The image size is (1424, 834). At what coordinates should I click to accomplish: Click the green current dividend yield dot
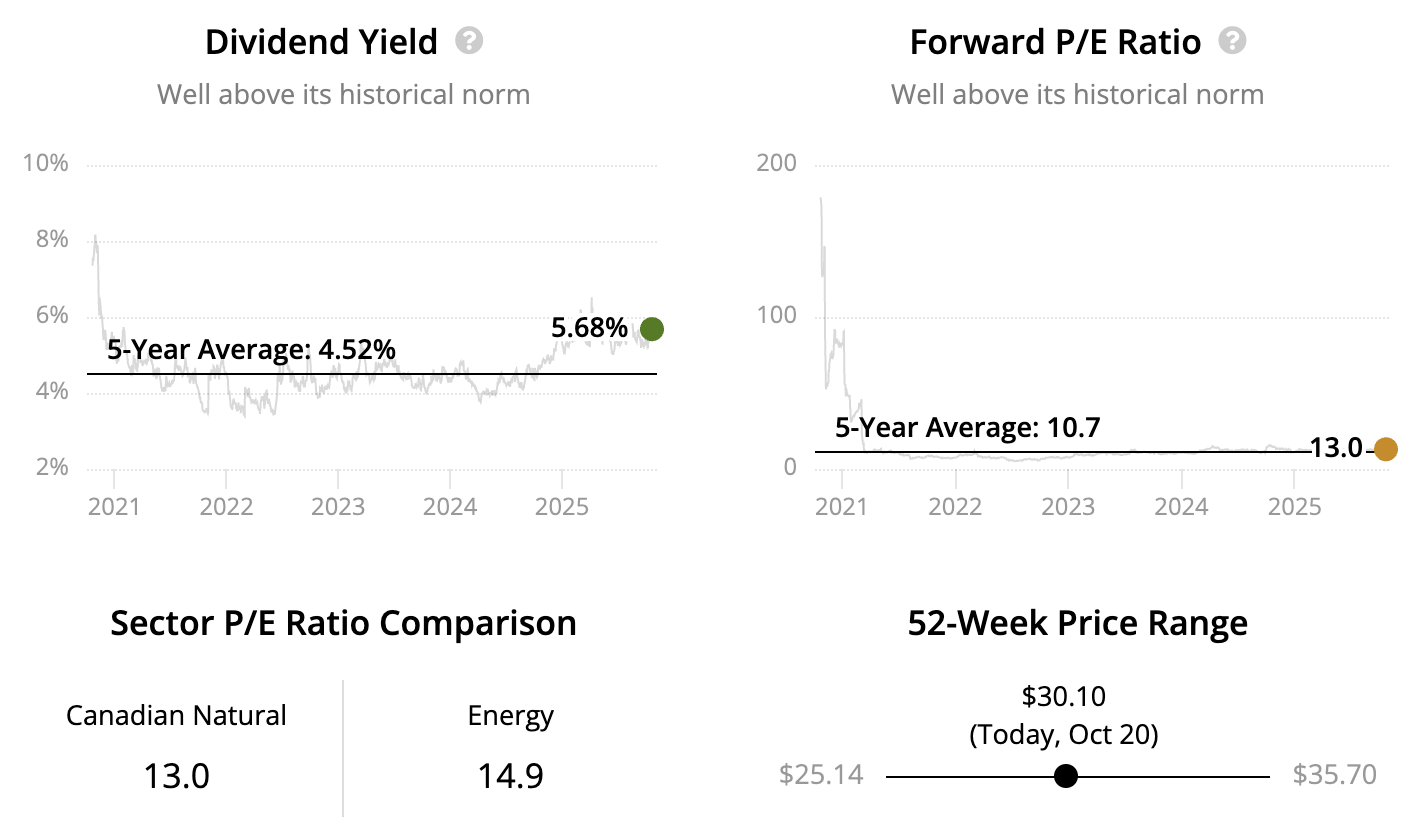(652, 328)
